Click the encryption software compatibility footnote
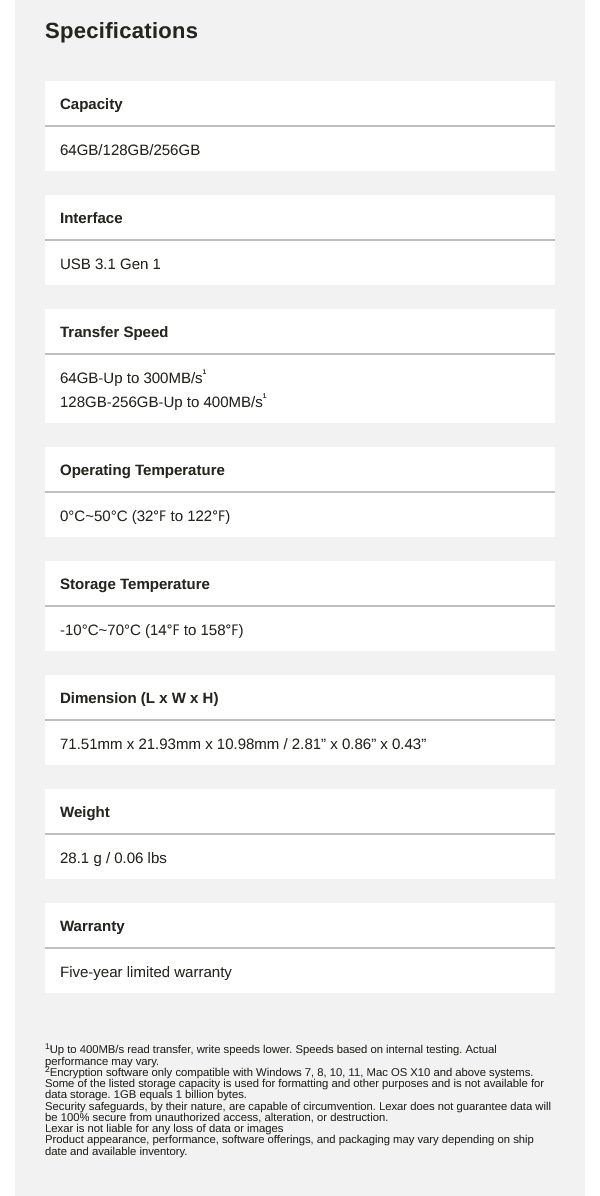The image size is (600, 1196). [x=289, y=1072]
